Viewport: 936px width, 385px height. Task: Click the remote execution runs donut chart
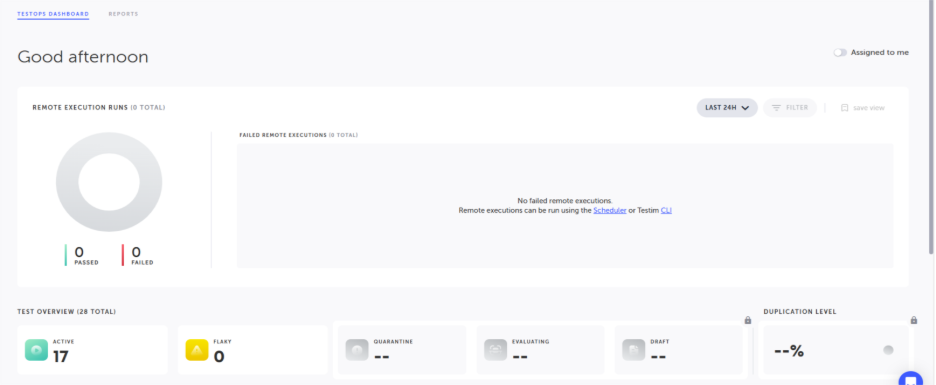pos(109,182)
